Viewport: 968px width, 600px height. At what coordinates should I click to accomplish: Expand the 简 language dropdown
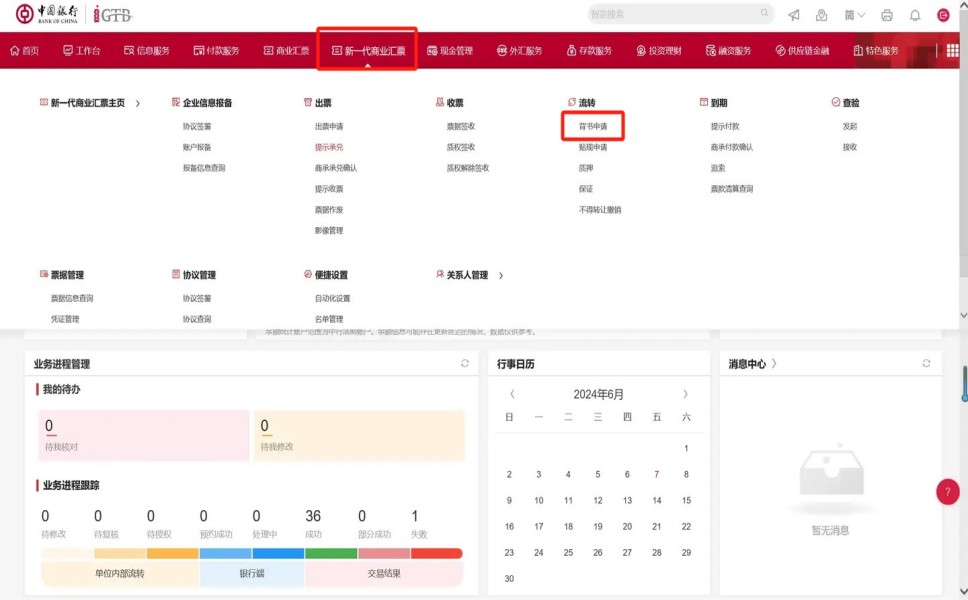(x=854, y=15)
